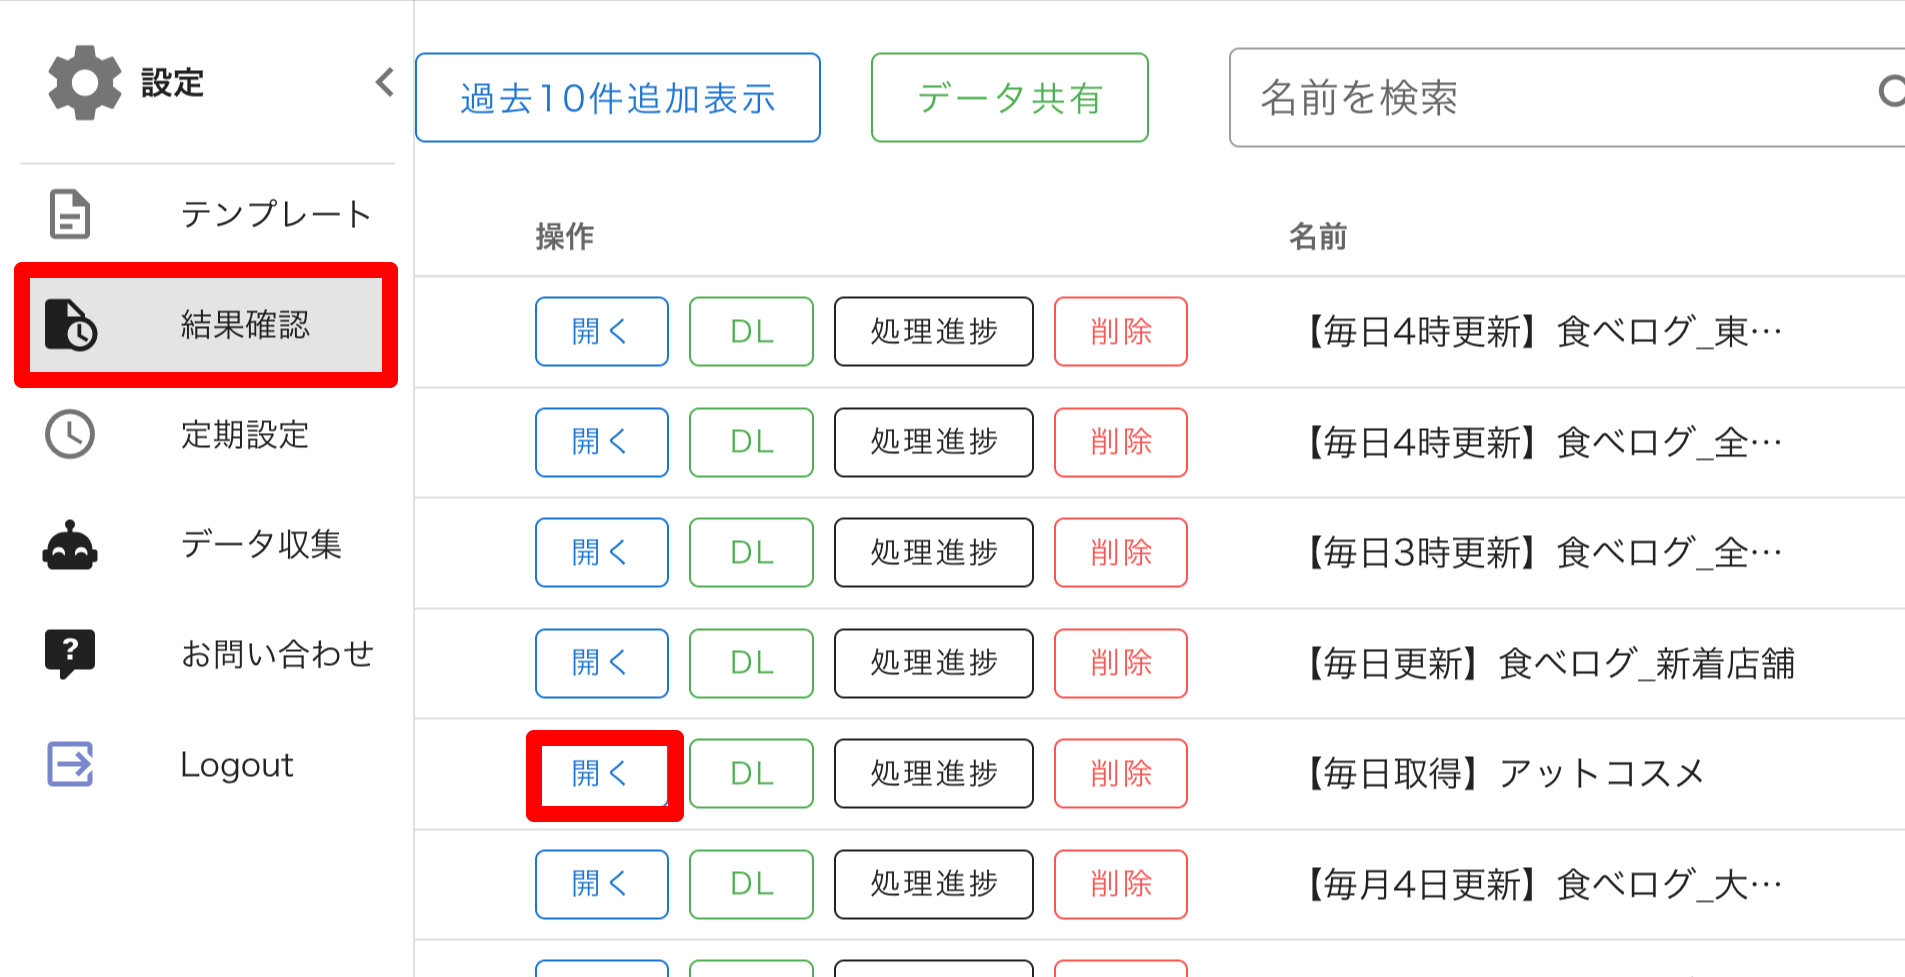The height and width of the screenshot is (977, 1905).
Task: Click the template document icon
Action: (70, 214)
